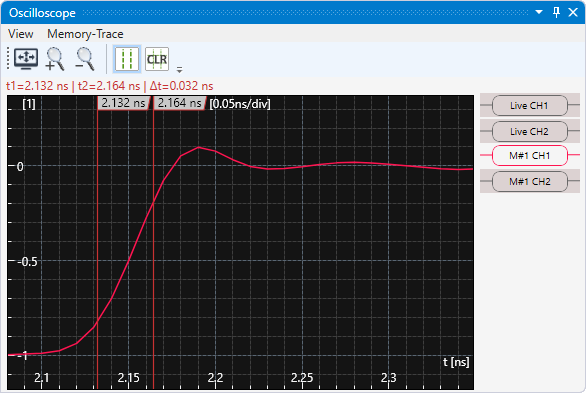586x393 pixels.
Task: Toggle the M#1 CH2 memory trace
Action: 530,182
